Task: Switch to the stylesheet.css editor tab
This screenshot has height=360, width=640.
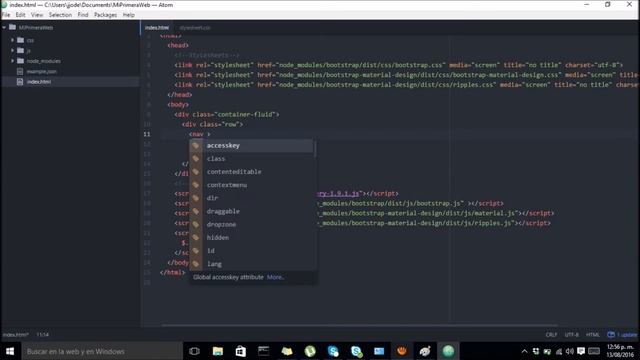Action: click(195, 27)
